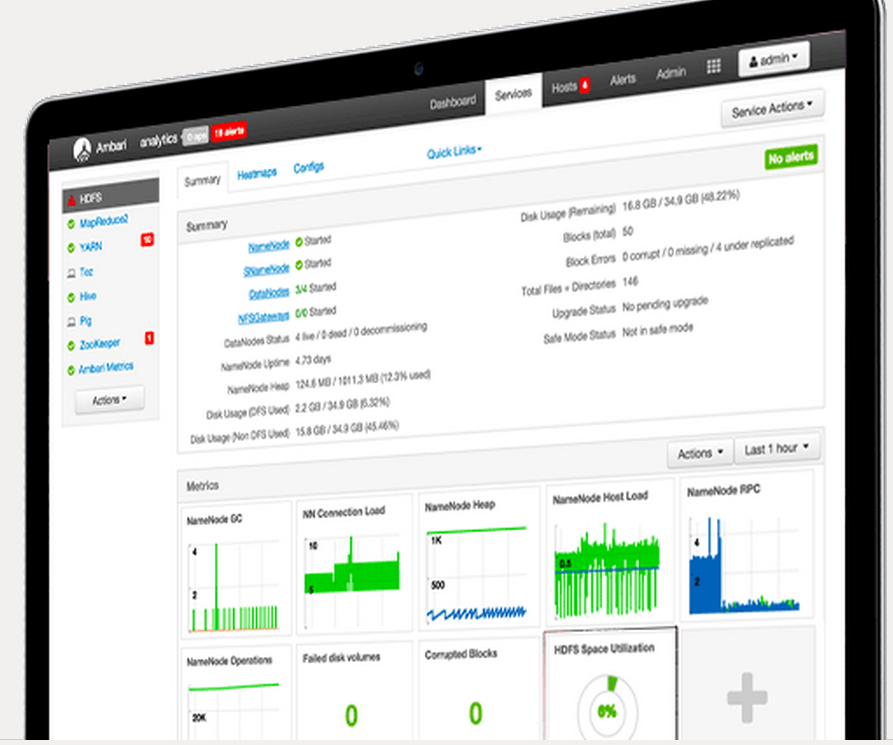Image resolution: width=893 pixels, height=745 pixels.
Task: Click the 18 alerts button
Action: pyautogui.click(x=229, y=132)
